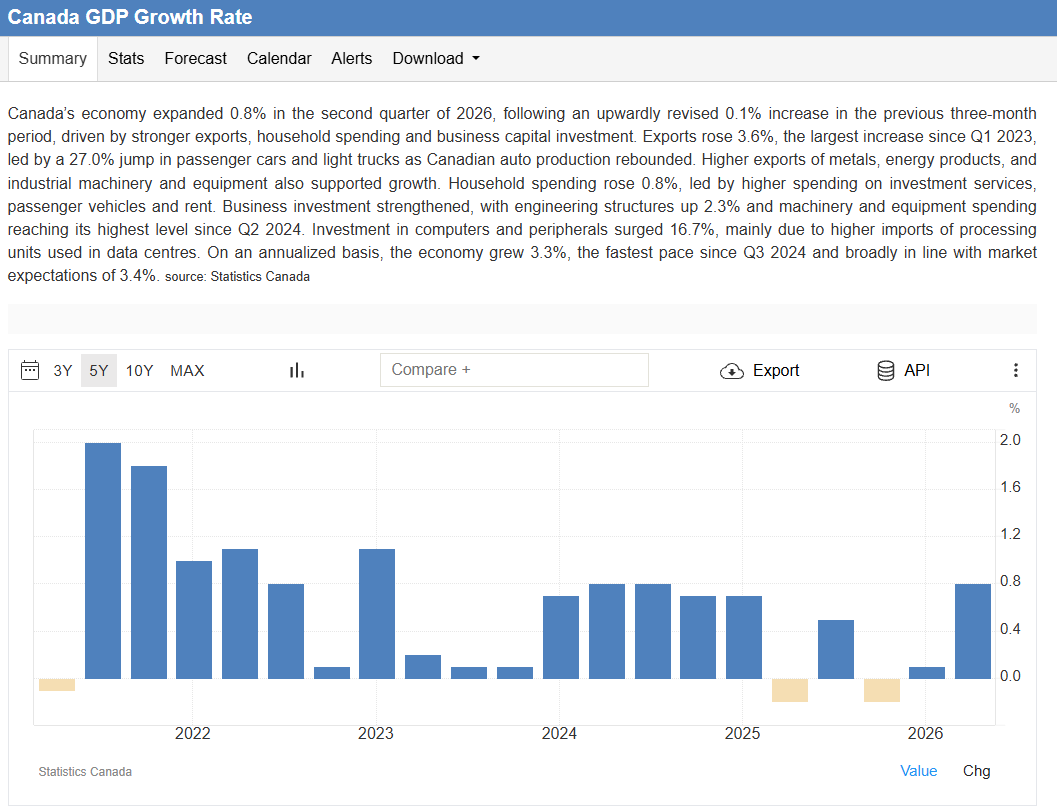Click the 0.0 y-axis value
The image size is (1057, 810).
point(1010,676)
